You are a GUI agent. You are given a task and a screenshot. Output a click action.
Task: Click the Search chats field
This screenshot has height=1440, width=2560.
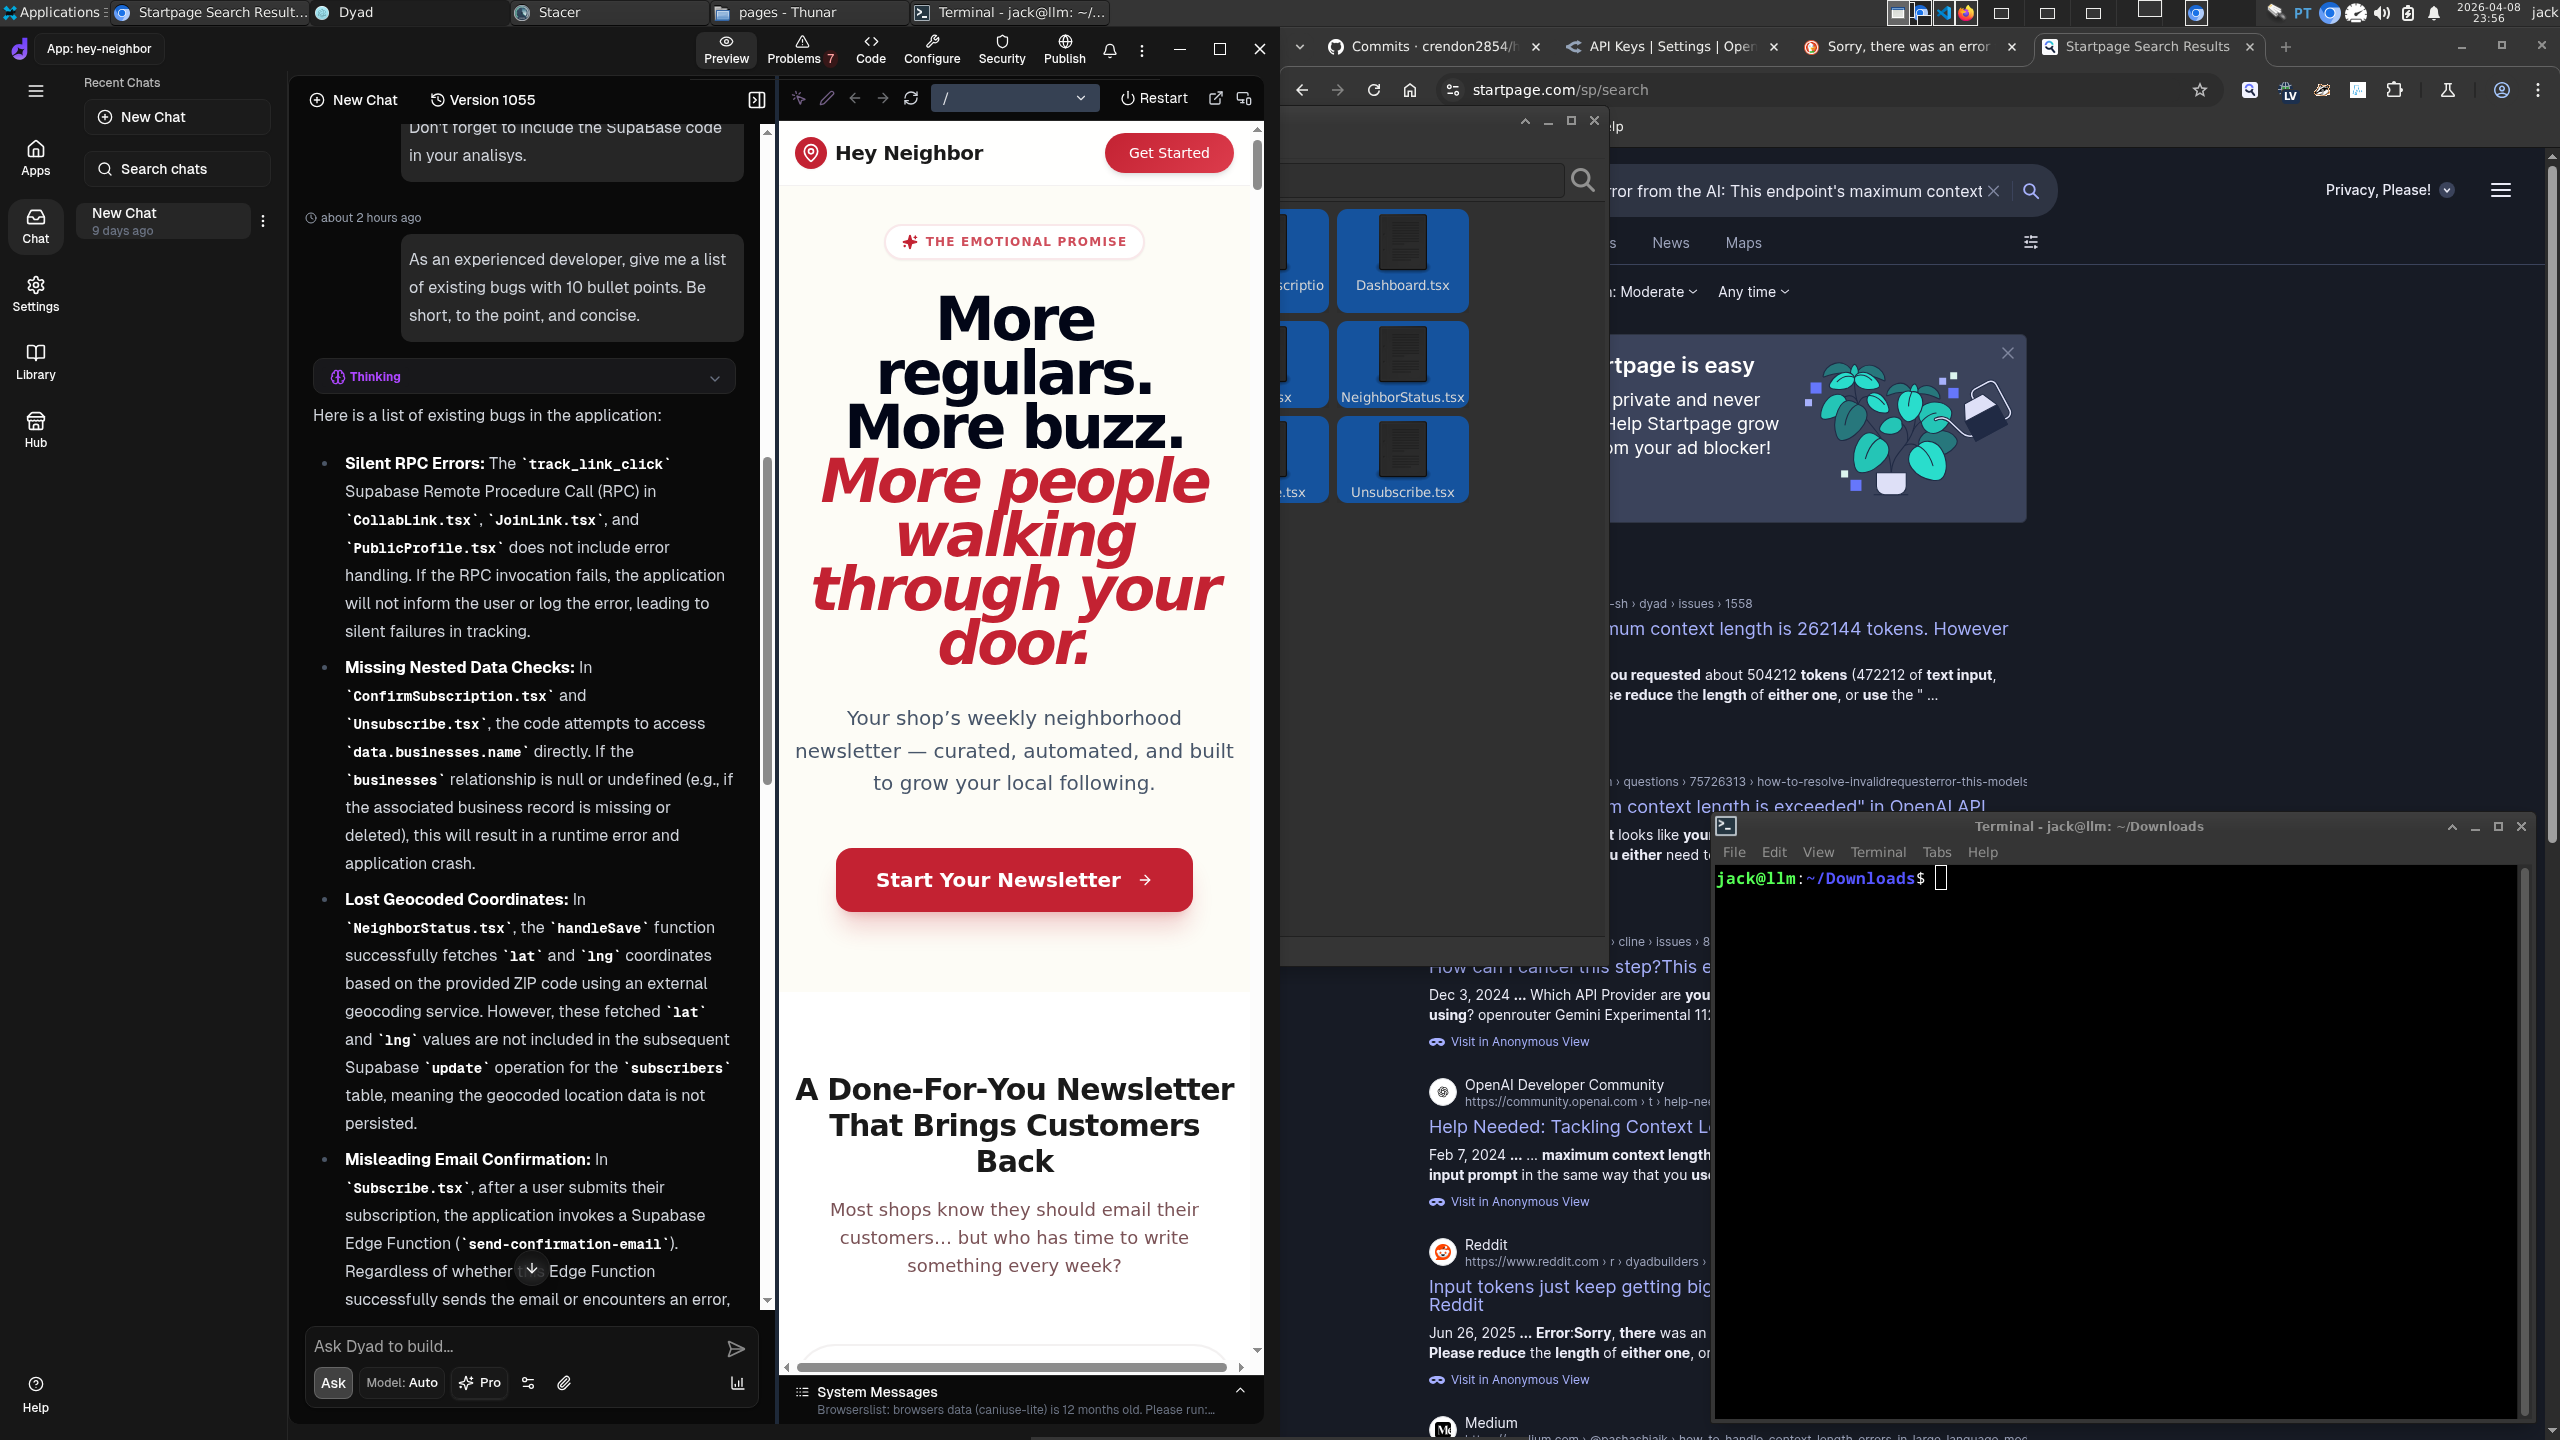[177, 169]
